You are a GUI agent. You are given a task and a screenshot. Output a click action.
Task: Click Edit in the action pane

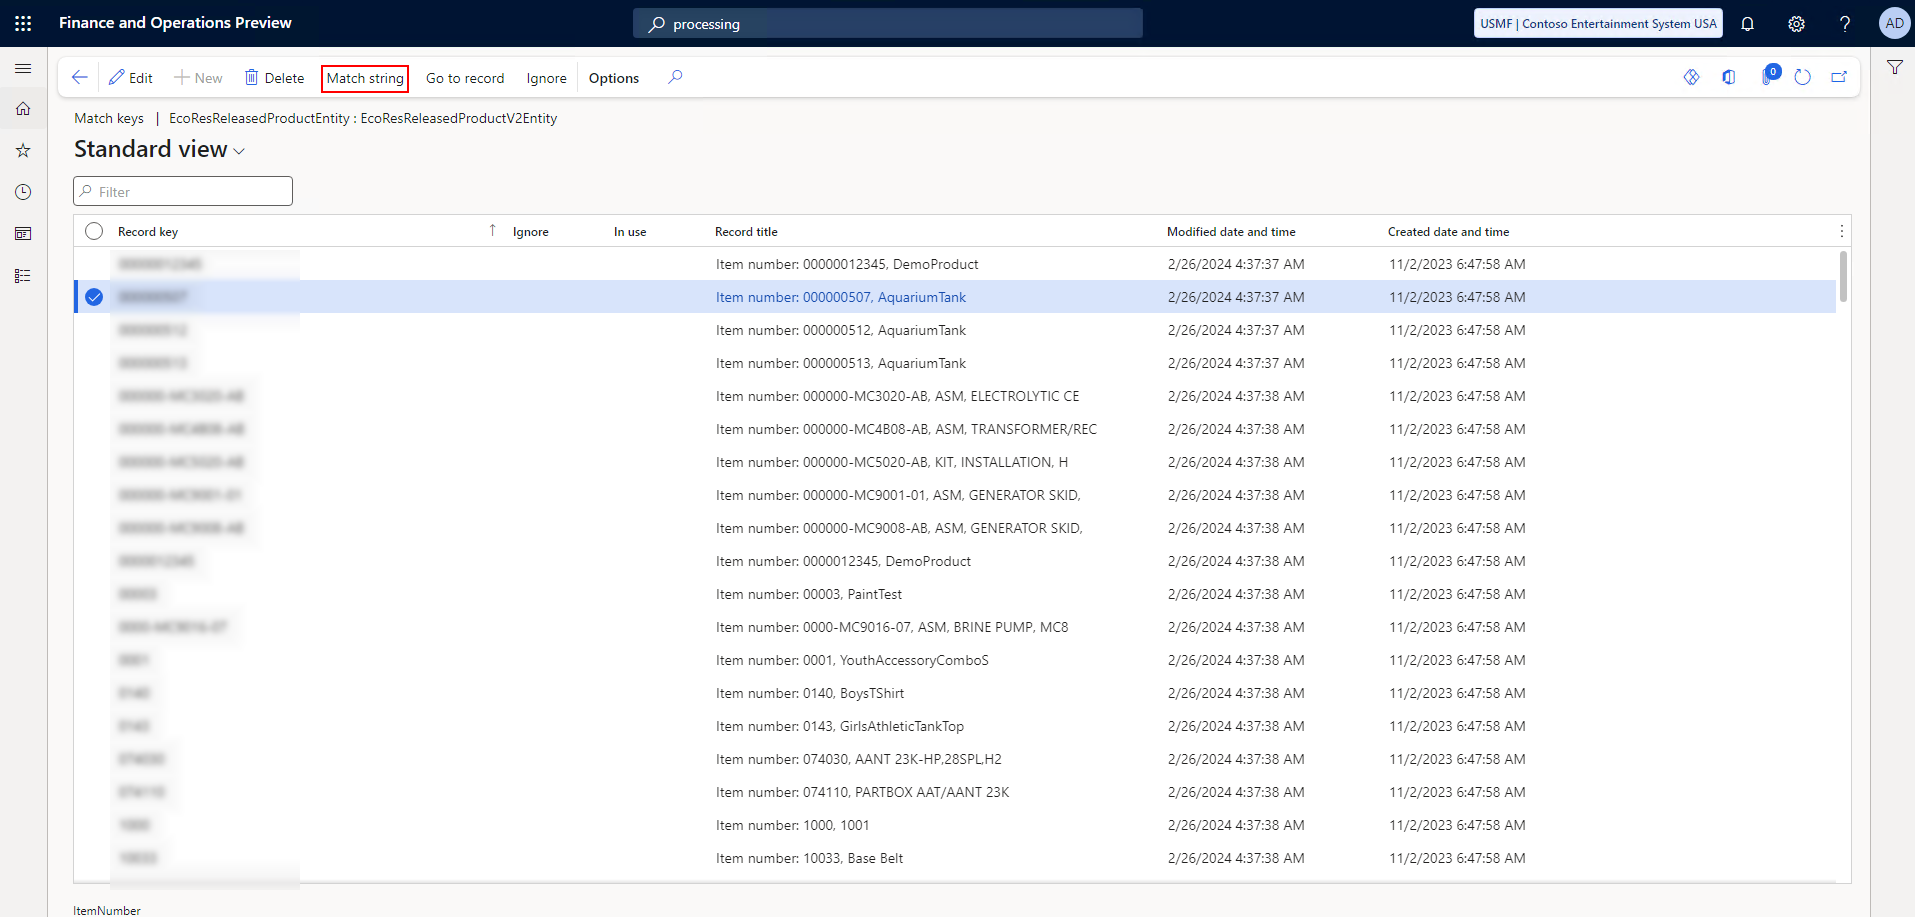[131, 78]
